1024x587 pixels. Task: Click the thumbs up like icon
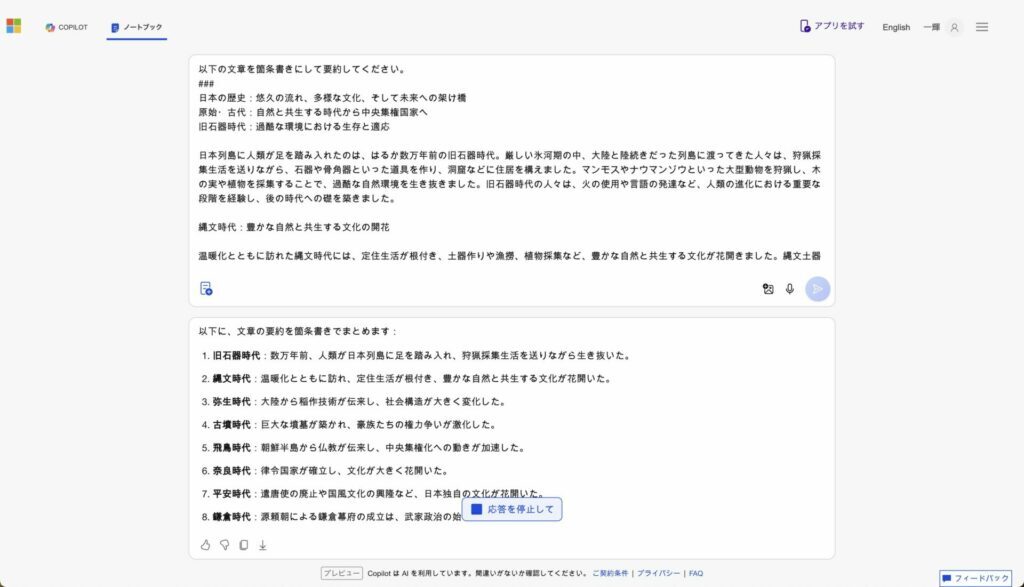(205, 545)
